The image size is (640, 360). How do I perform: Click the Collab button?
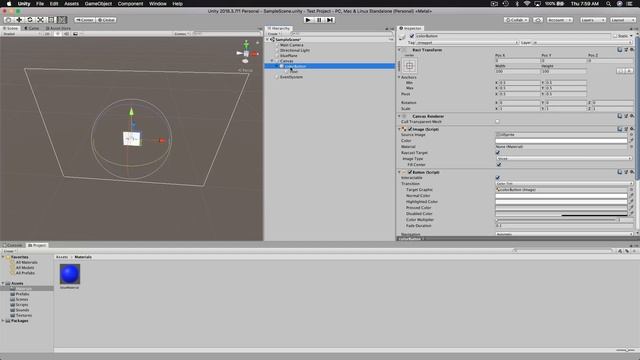[x=516, y=20]
